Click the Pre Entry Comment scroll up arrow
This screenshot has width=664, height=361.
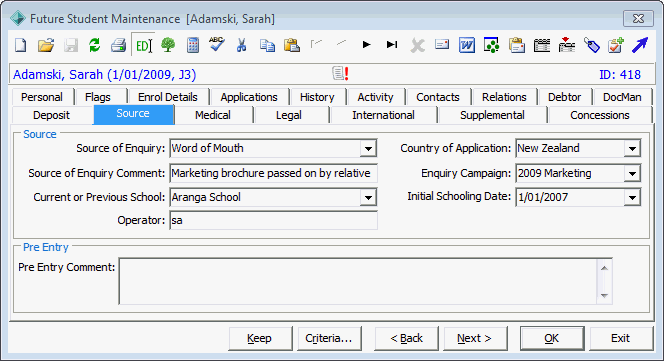(604, 268)
